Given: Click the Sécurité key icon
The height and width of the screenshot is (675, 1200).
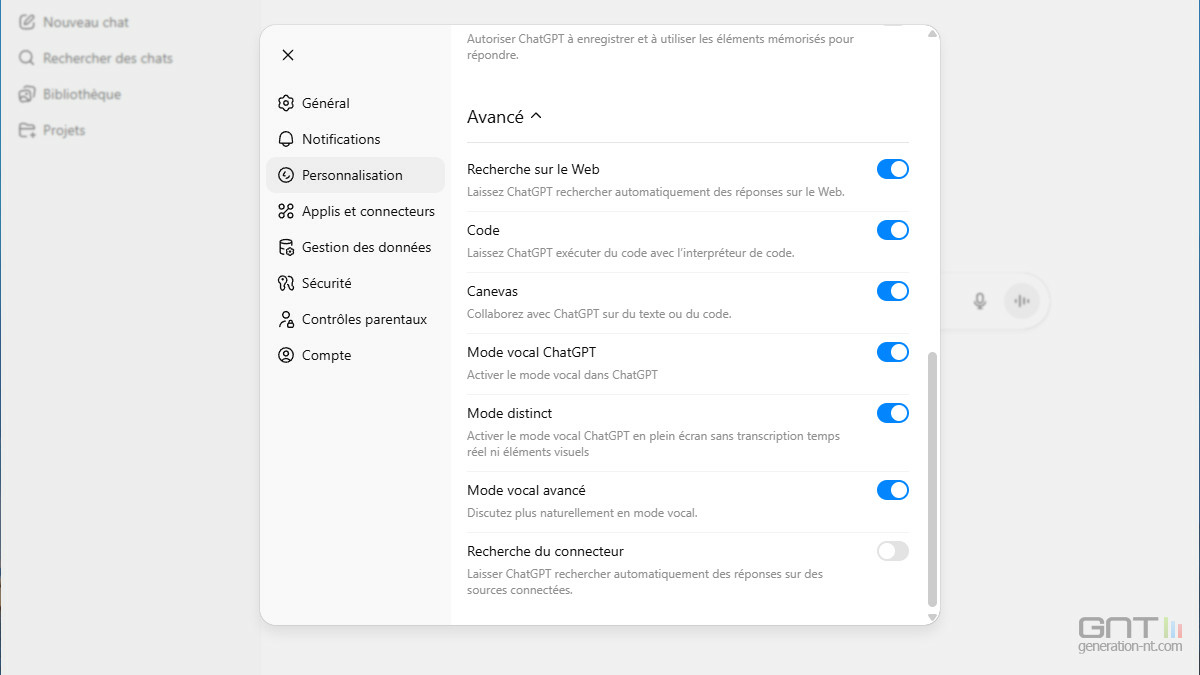Looking at the screenshot, I should tap(286, 283).
